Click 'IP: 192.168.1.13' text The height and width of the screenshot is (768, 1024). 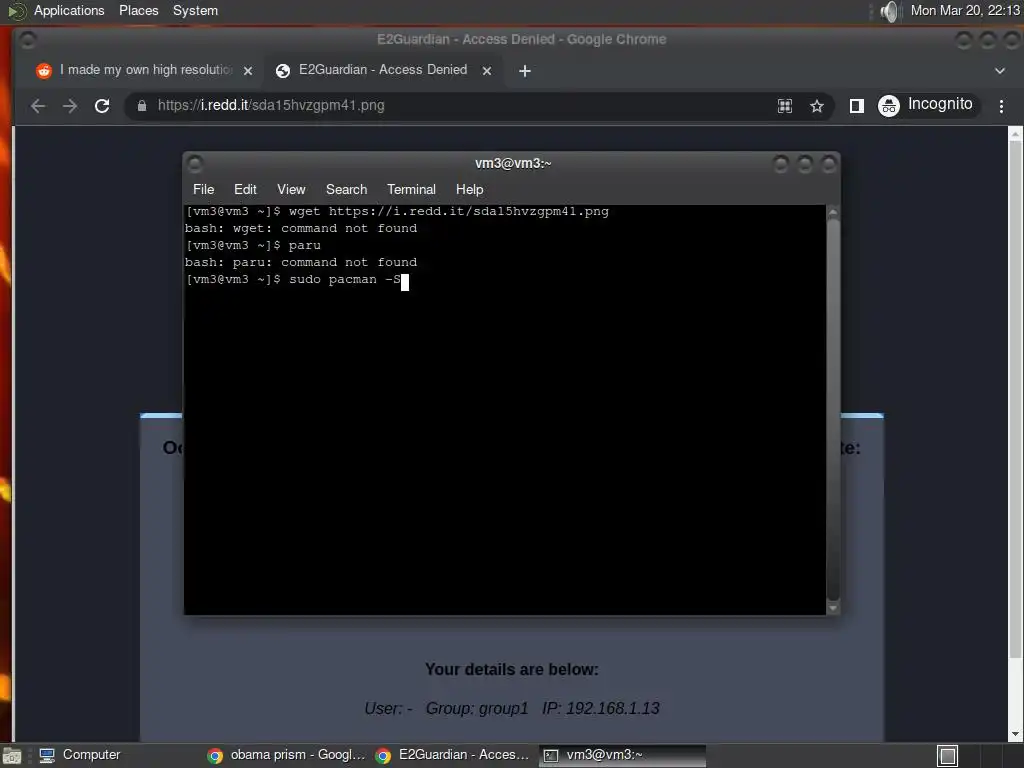[x=601, y=709]
